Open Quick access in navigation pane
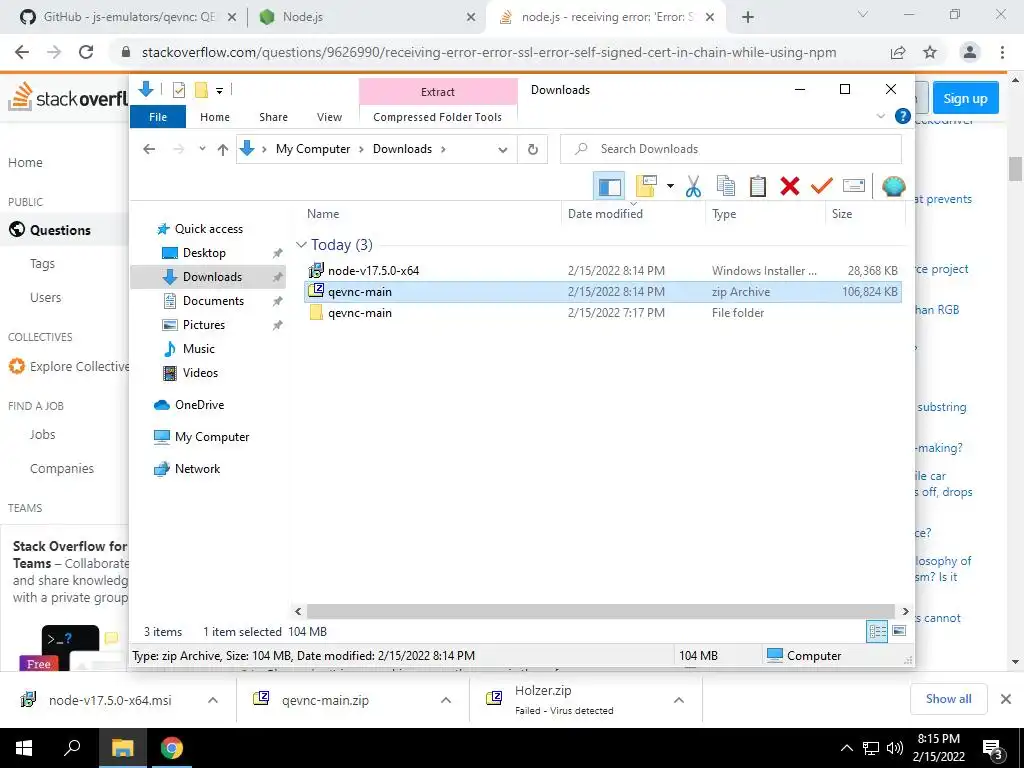Image resolution: width=1024 pixels, height=768 pixels. click(x=208, y=229)
